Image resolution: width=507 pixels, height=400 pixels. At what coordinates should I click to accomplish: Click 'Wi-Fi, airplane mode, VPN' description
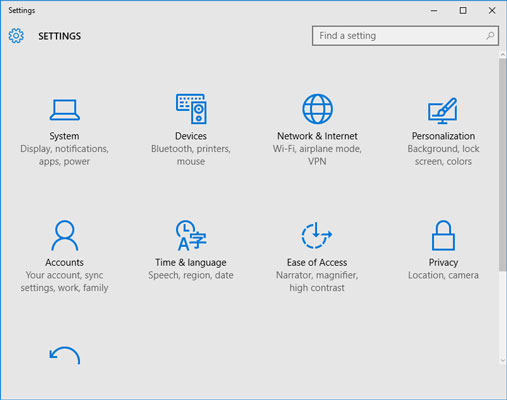point(317,155)
